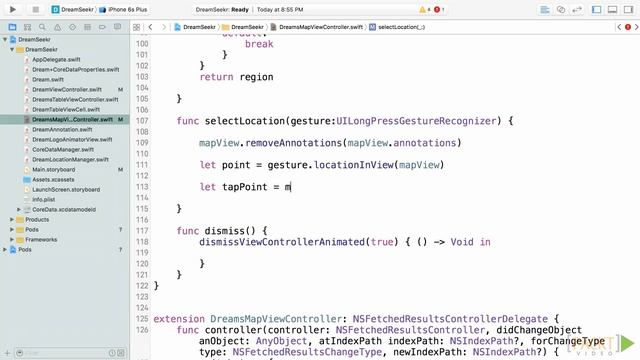The height and width of the screenshot is (360, 640).
Task: Show the Report navigator
Action: click(117, 27)
